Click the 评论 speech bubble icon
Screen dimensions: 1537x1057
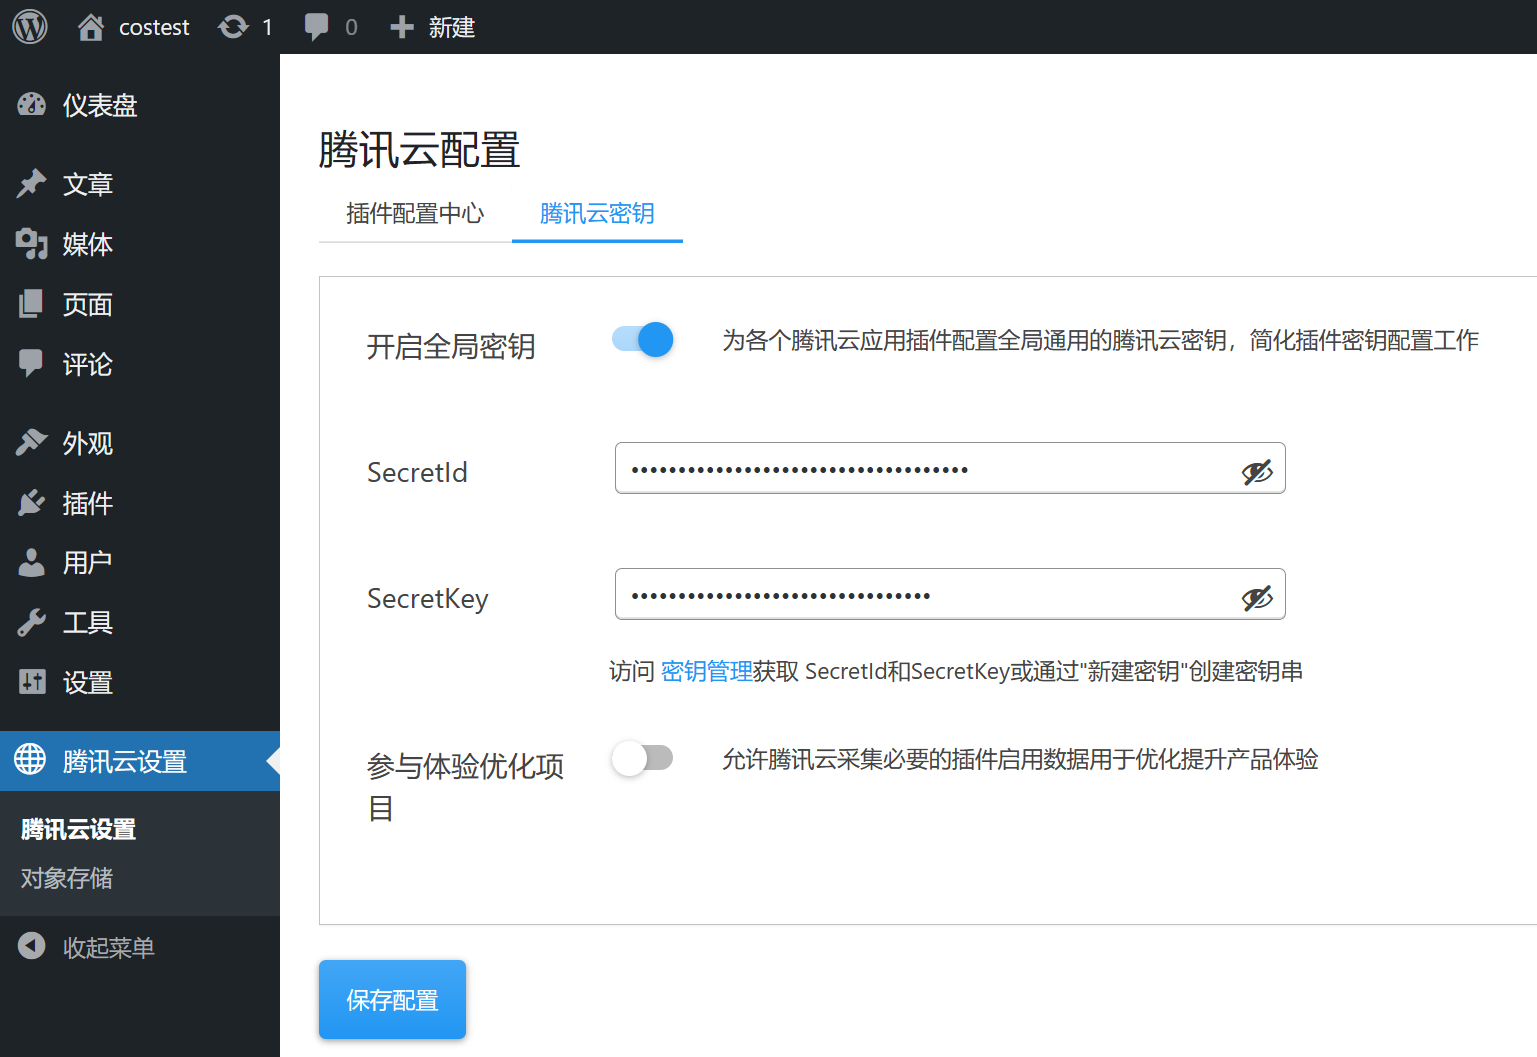tap(31, 363)
